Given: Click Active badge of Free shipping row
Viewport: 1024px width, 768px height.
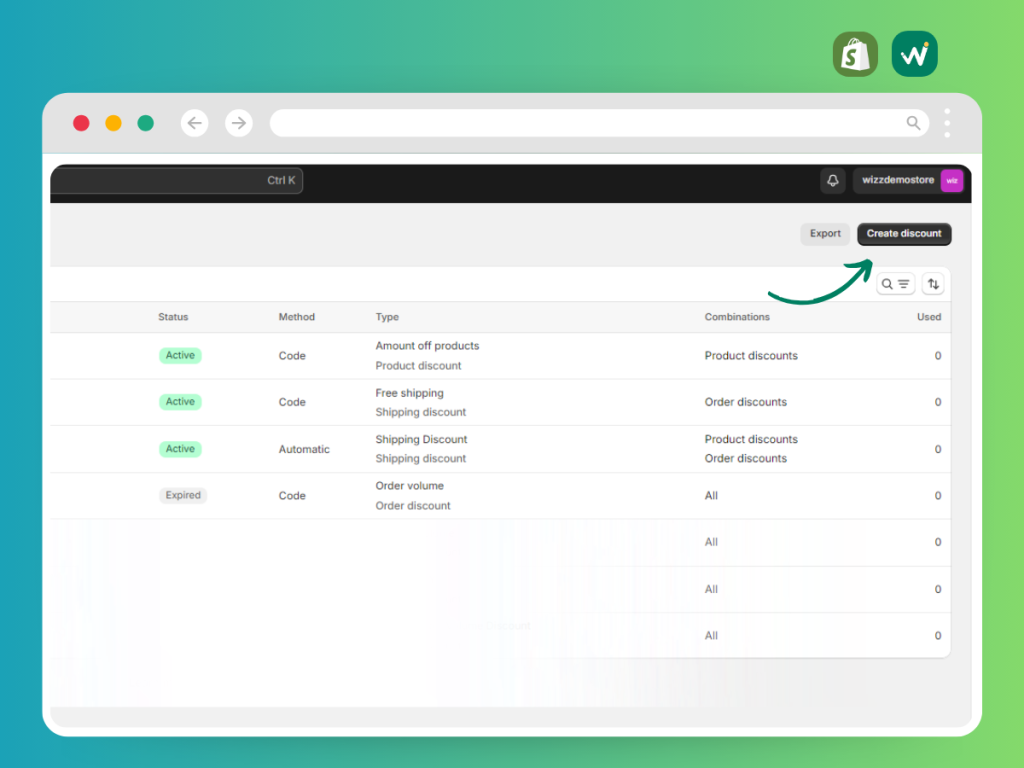Looking at the screenshot, I should [x=180, y=402].
